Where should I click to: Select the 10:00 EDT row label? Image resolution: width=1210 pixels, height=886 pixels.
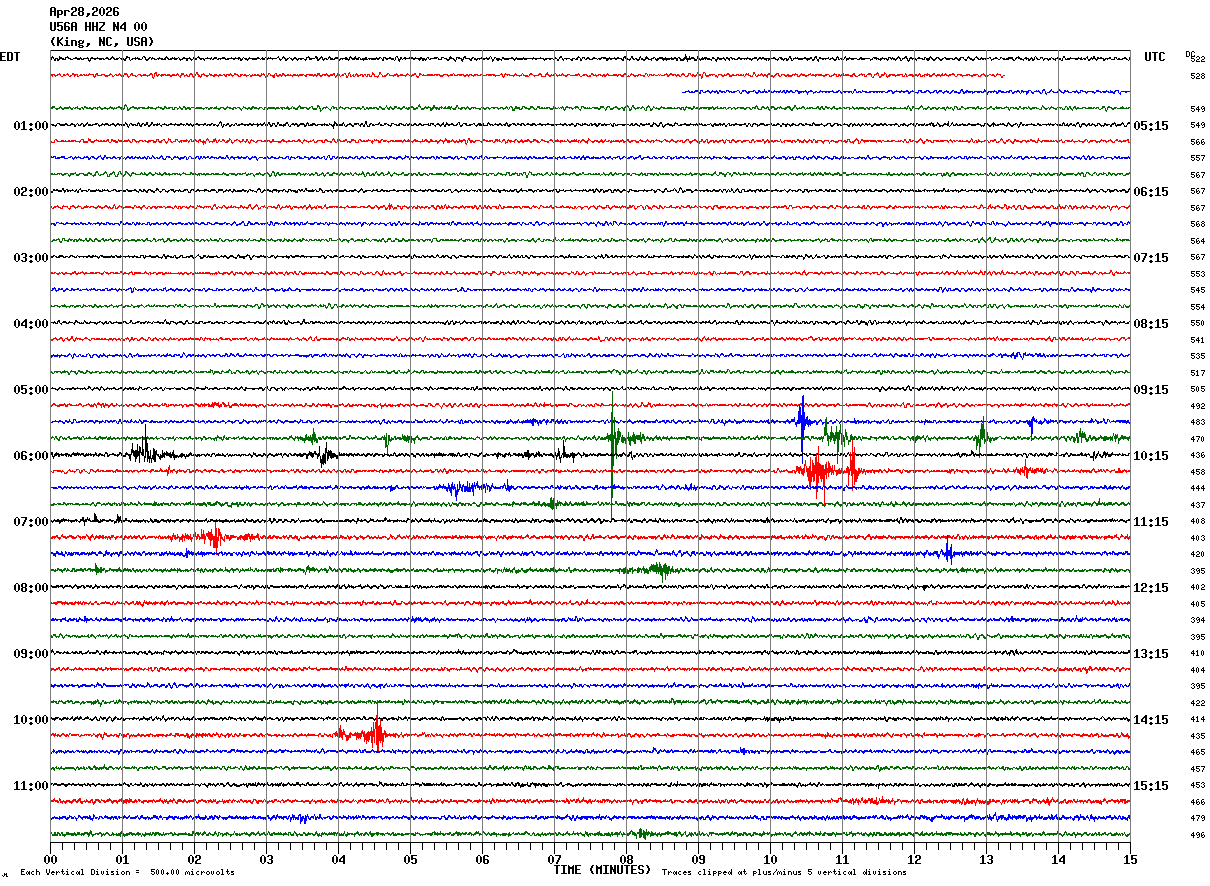(x=31, y=720)
